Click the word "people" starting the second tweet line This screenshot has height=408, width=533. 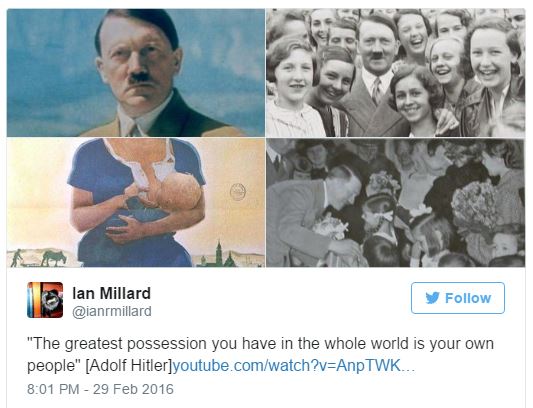click(x=51, y=367)
